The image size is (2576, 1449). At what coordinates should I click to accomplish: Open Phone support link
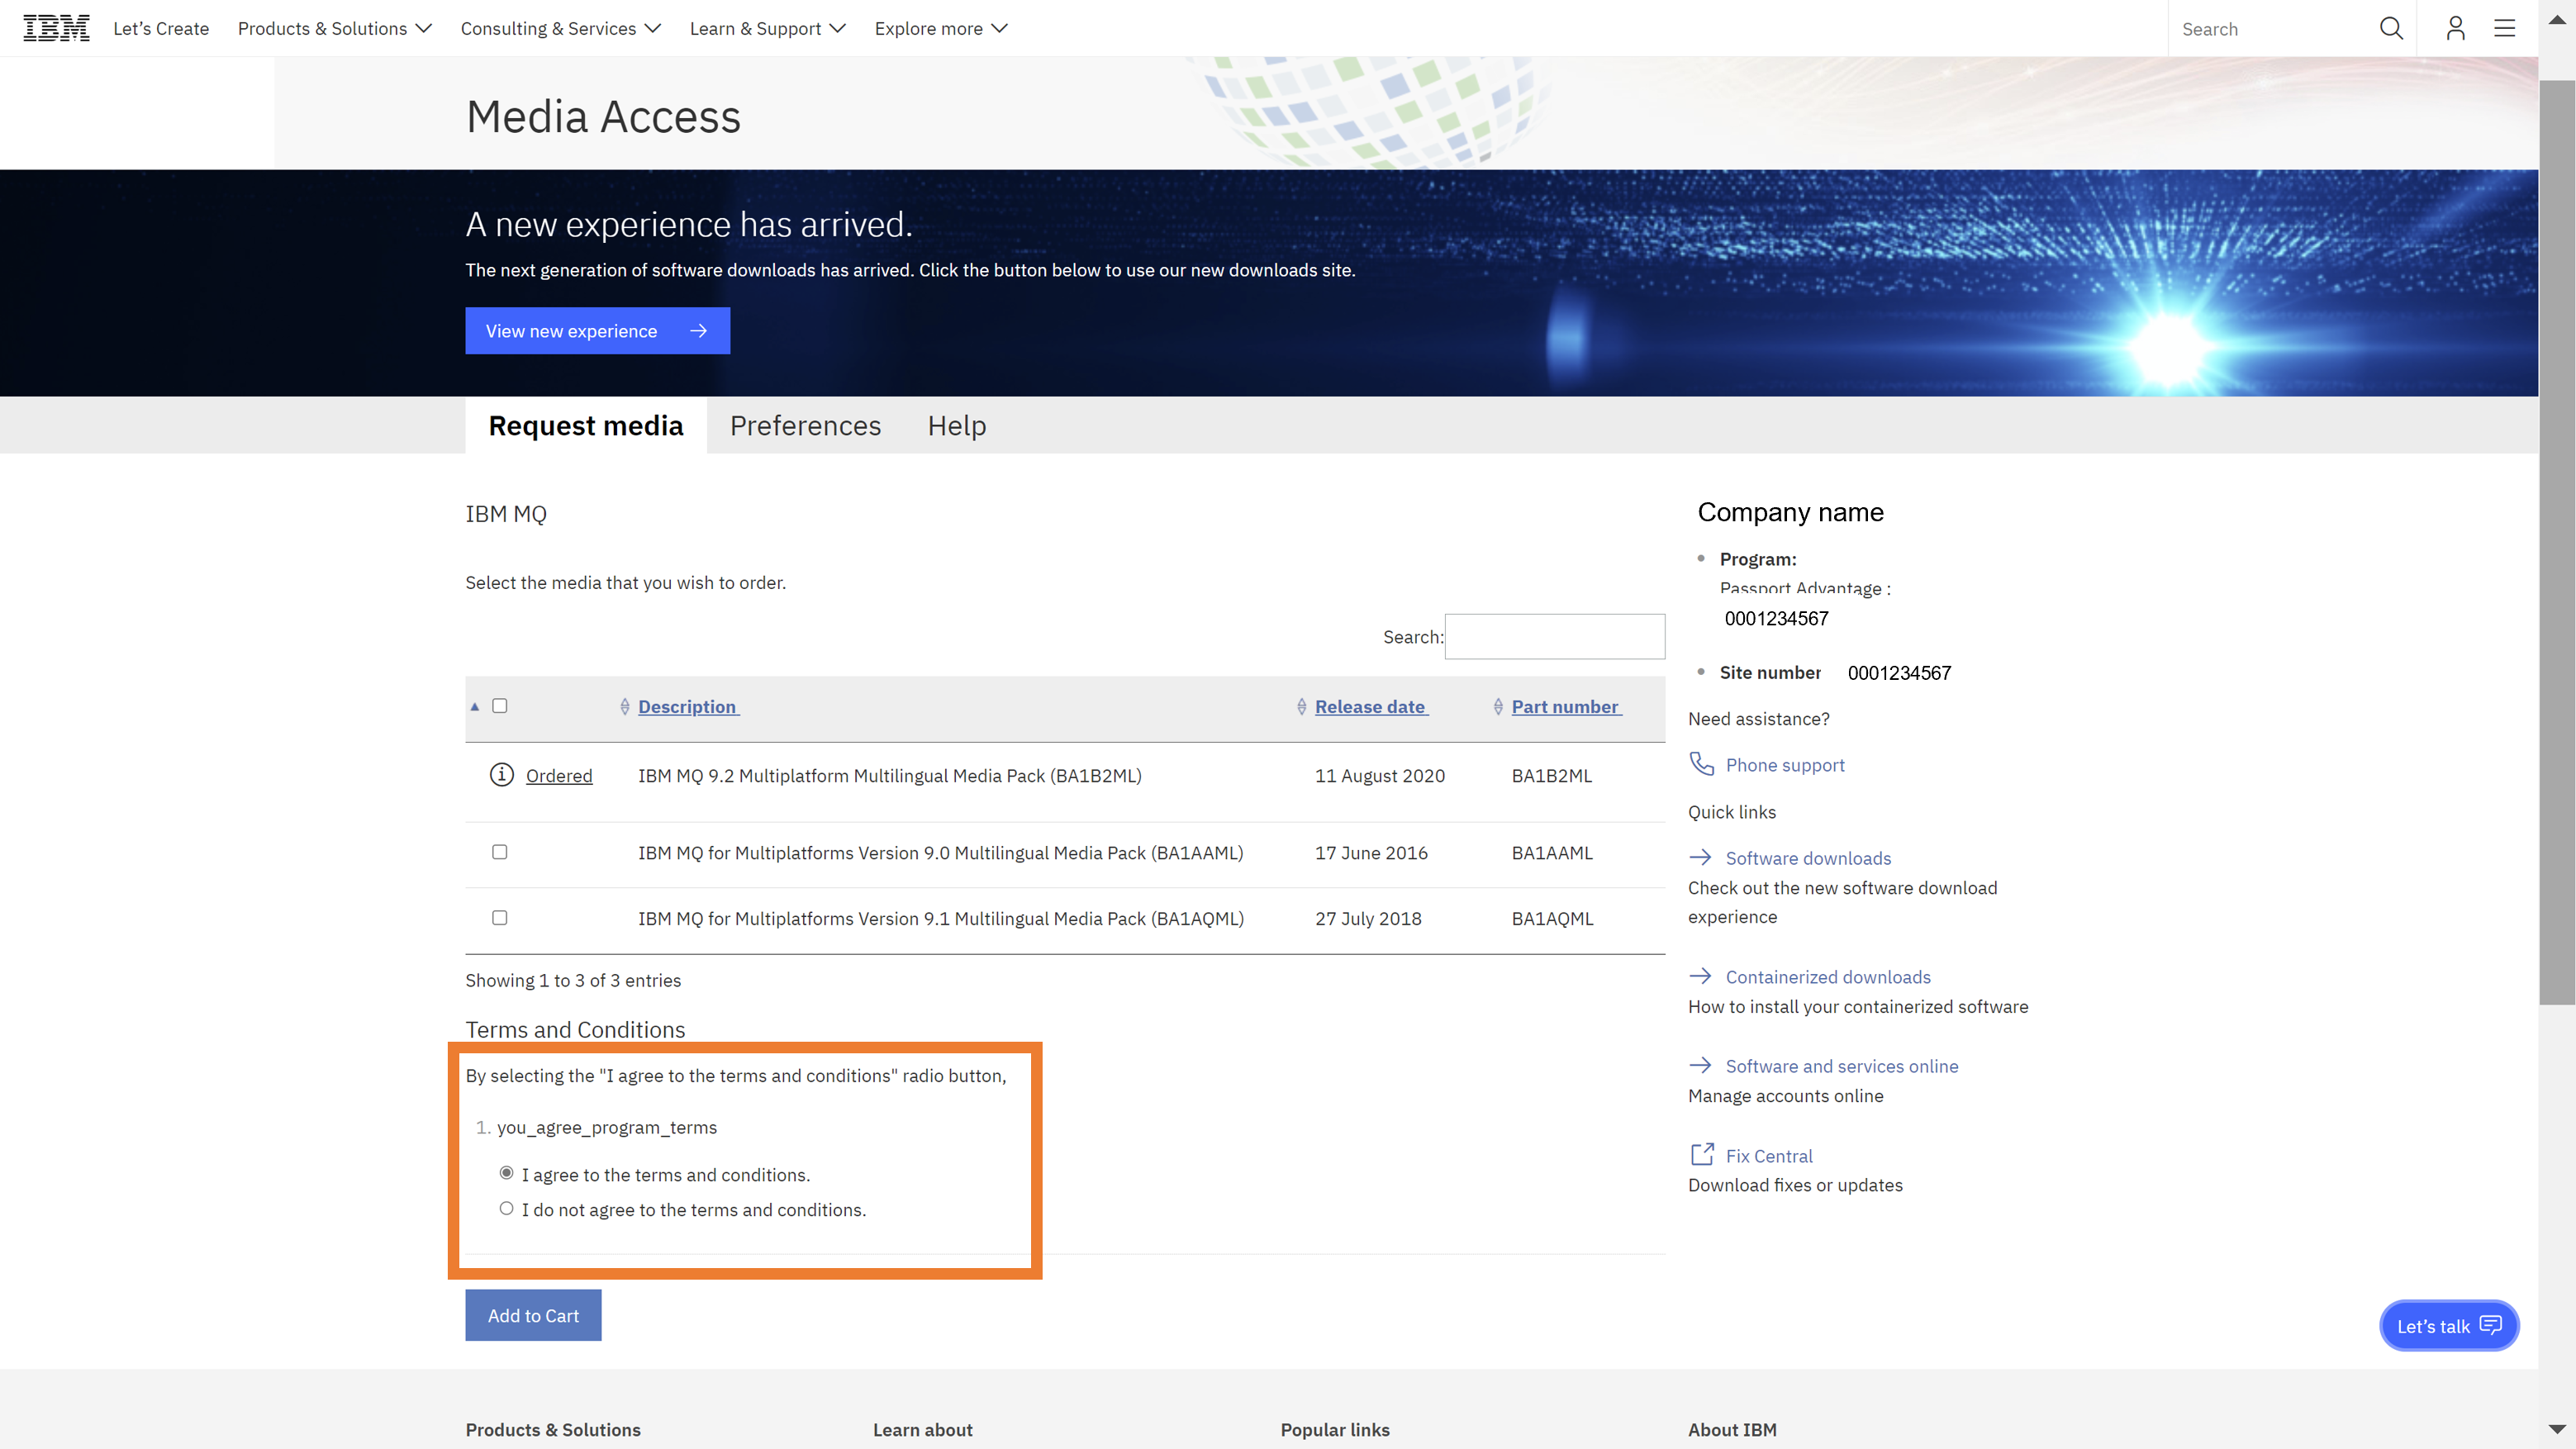1785,765
